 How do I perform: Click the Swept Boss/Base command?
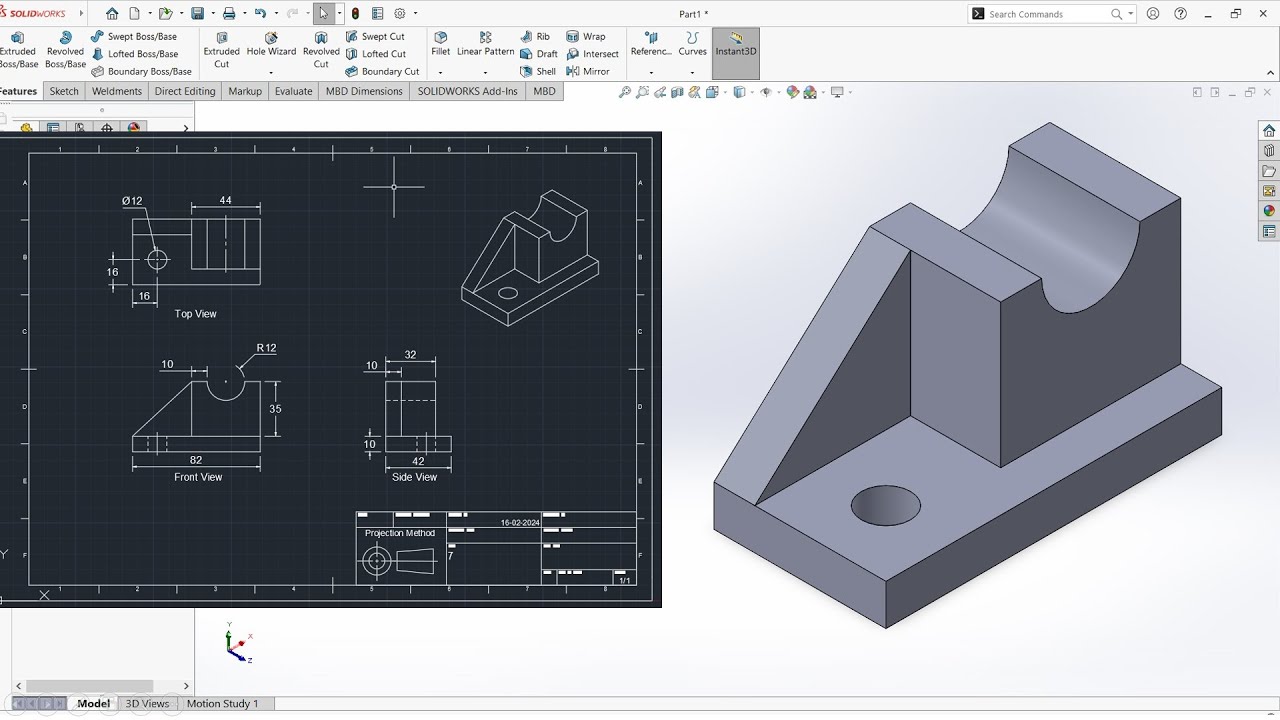click(134, 37)
